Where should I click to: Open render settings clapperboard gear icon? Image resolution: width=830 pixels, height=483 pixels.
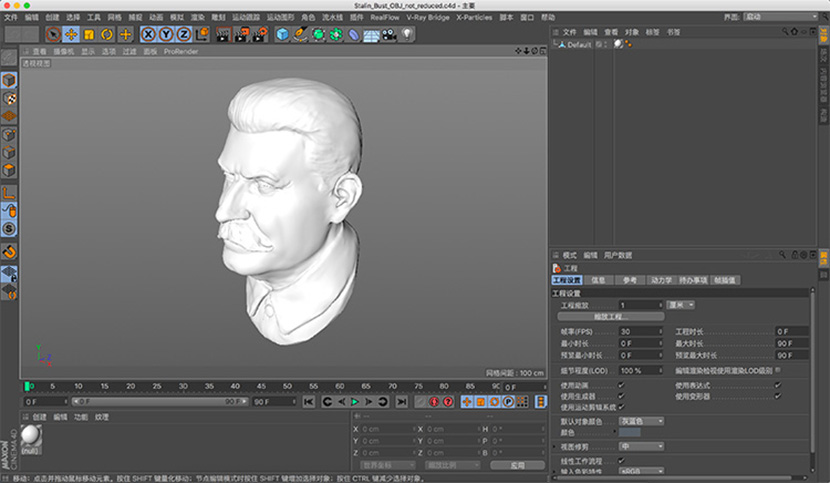[x=259, y=35]
